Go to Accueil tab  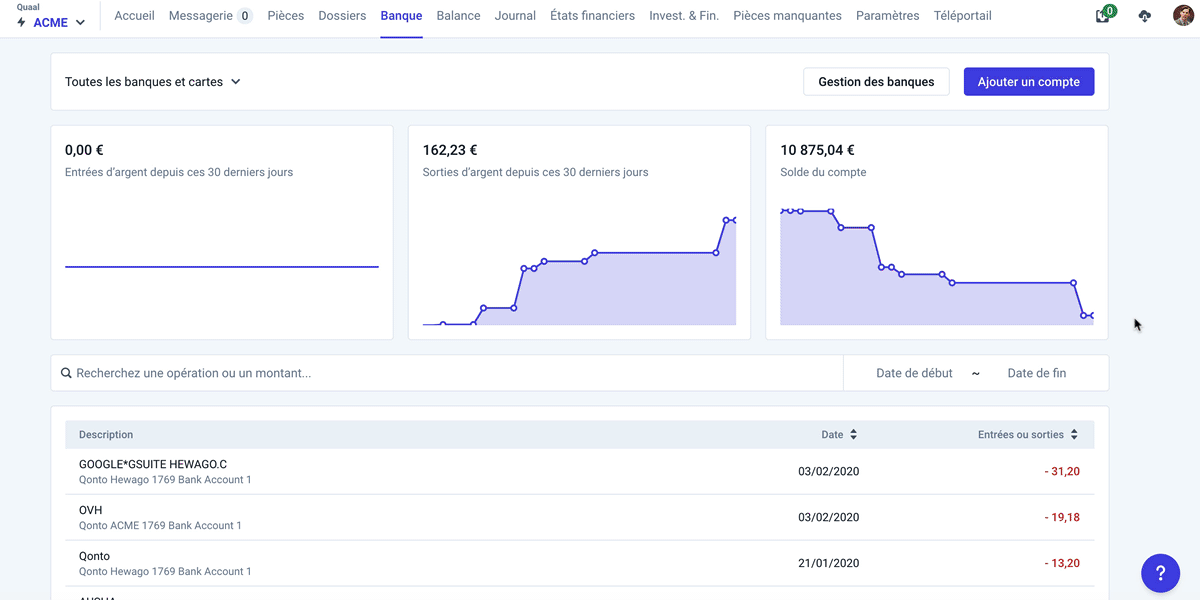click(x=134, y=16)
